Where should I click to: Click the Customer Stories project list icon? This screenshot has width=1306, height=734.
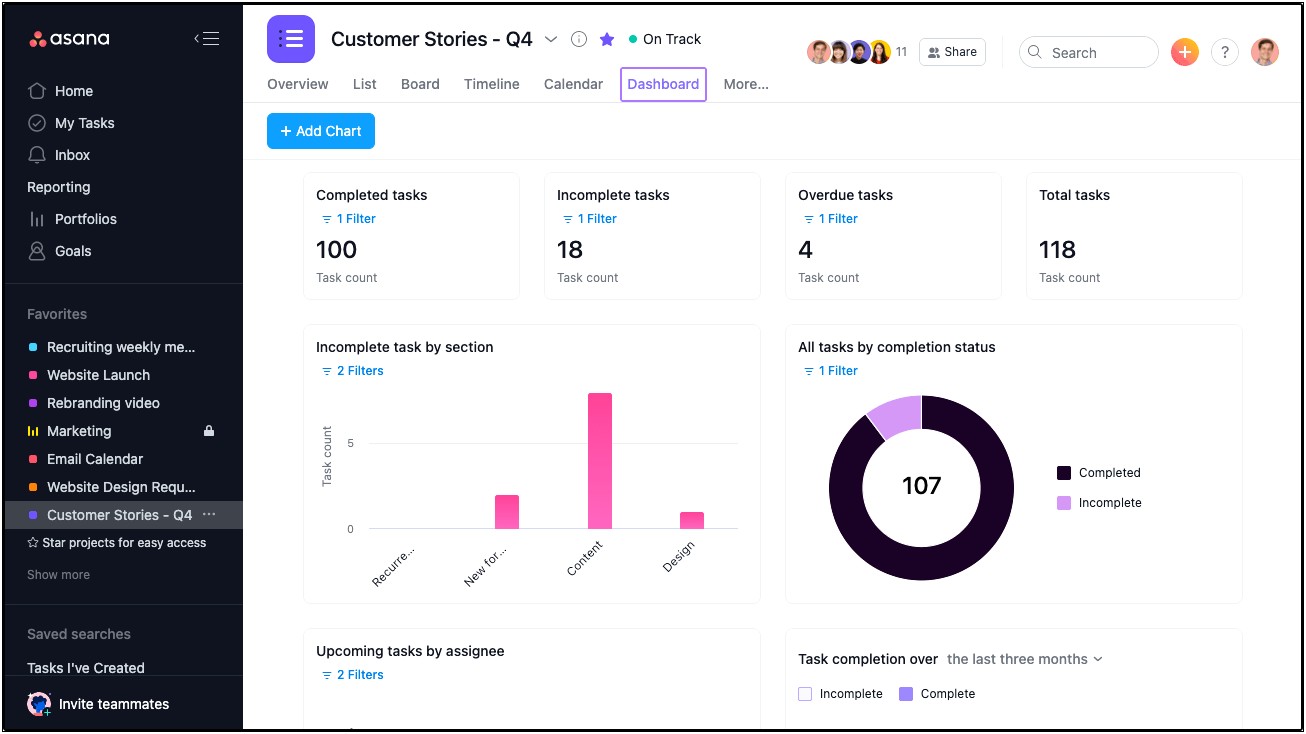click(x=291, y=39)
